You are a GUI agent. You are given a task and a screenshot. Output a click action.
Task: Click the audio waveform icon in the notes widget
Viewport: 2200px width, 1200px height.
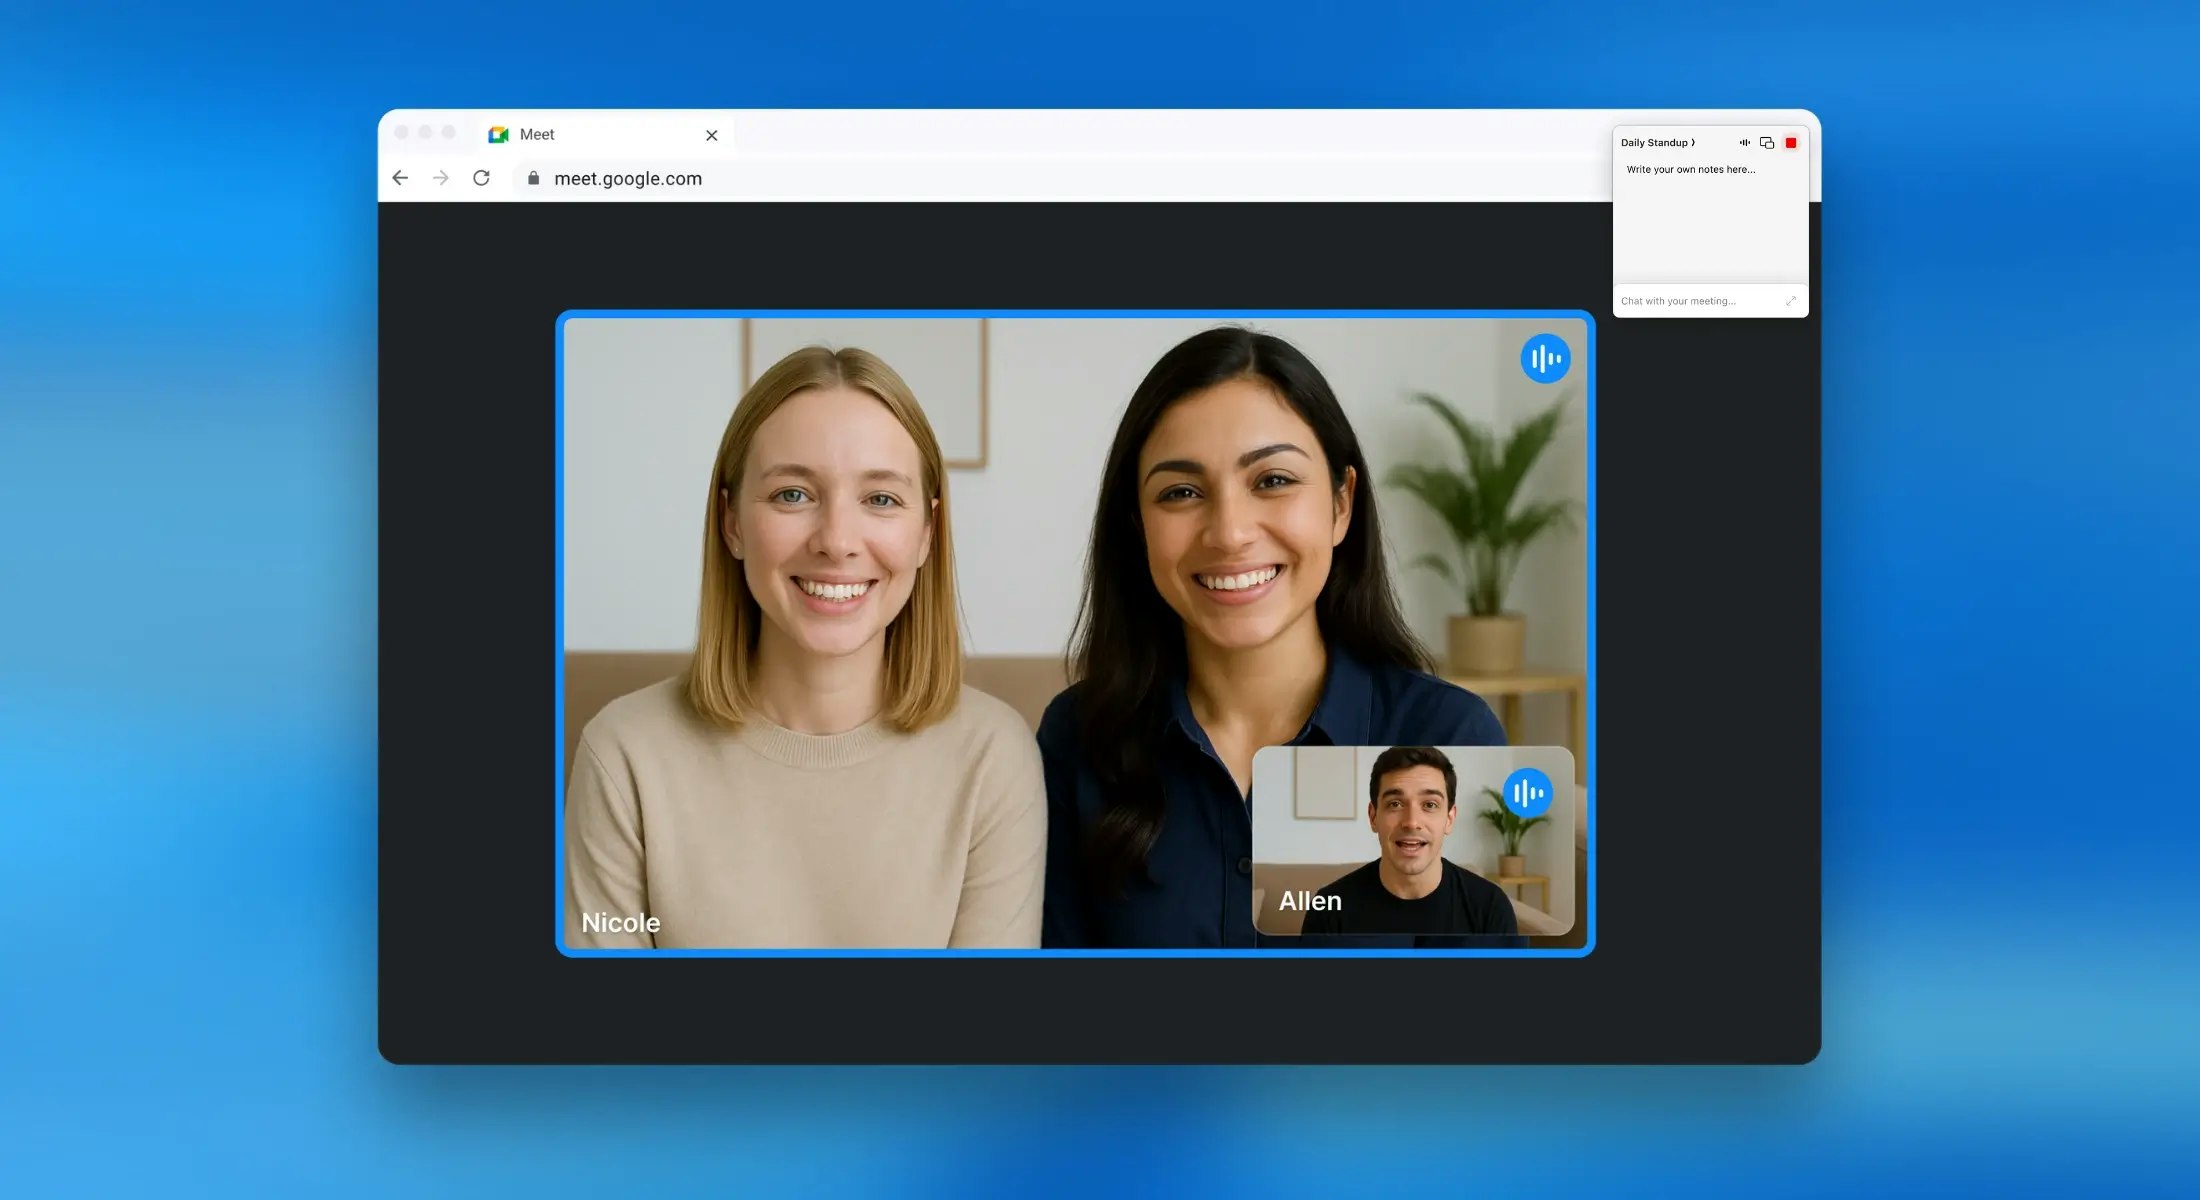click(x=1744, y=143)
